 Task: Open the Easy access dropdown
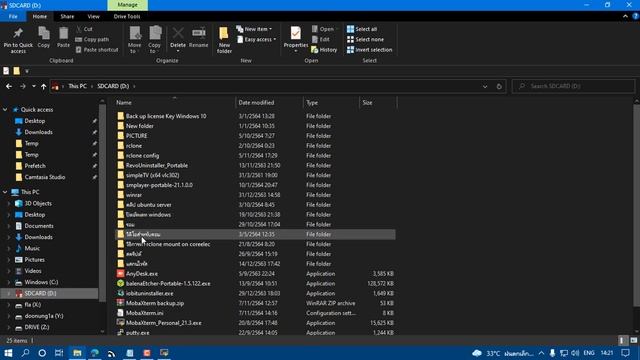click(x=256, y=39)
